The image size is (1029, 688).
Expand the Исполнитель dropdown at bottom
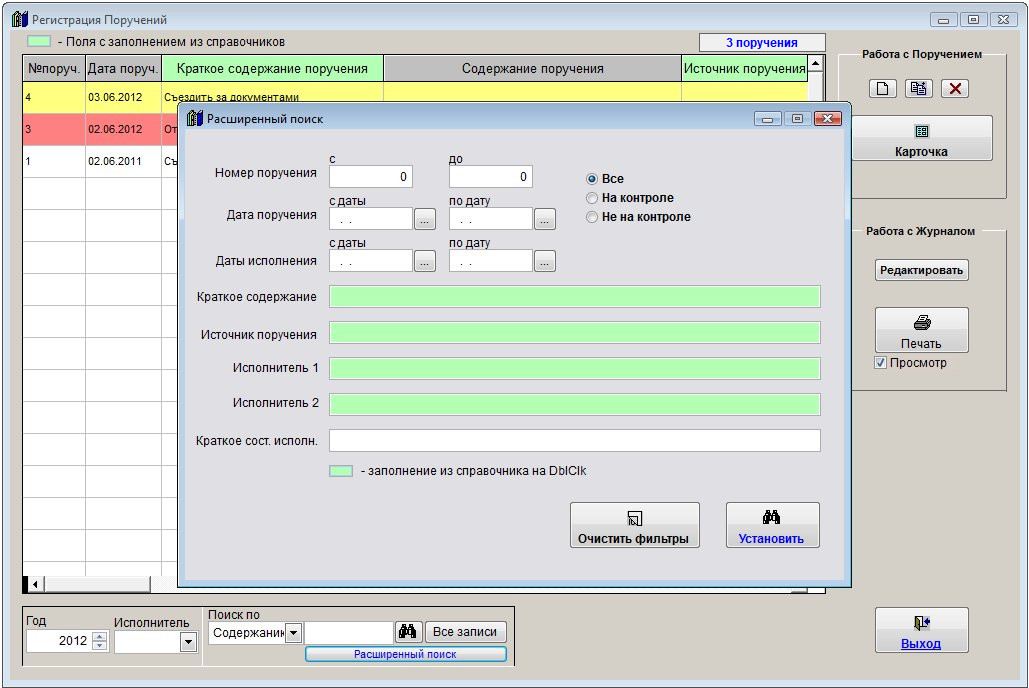click(x=188, y=643)
